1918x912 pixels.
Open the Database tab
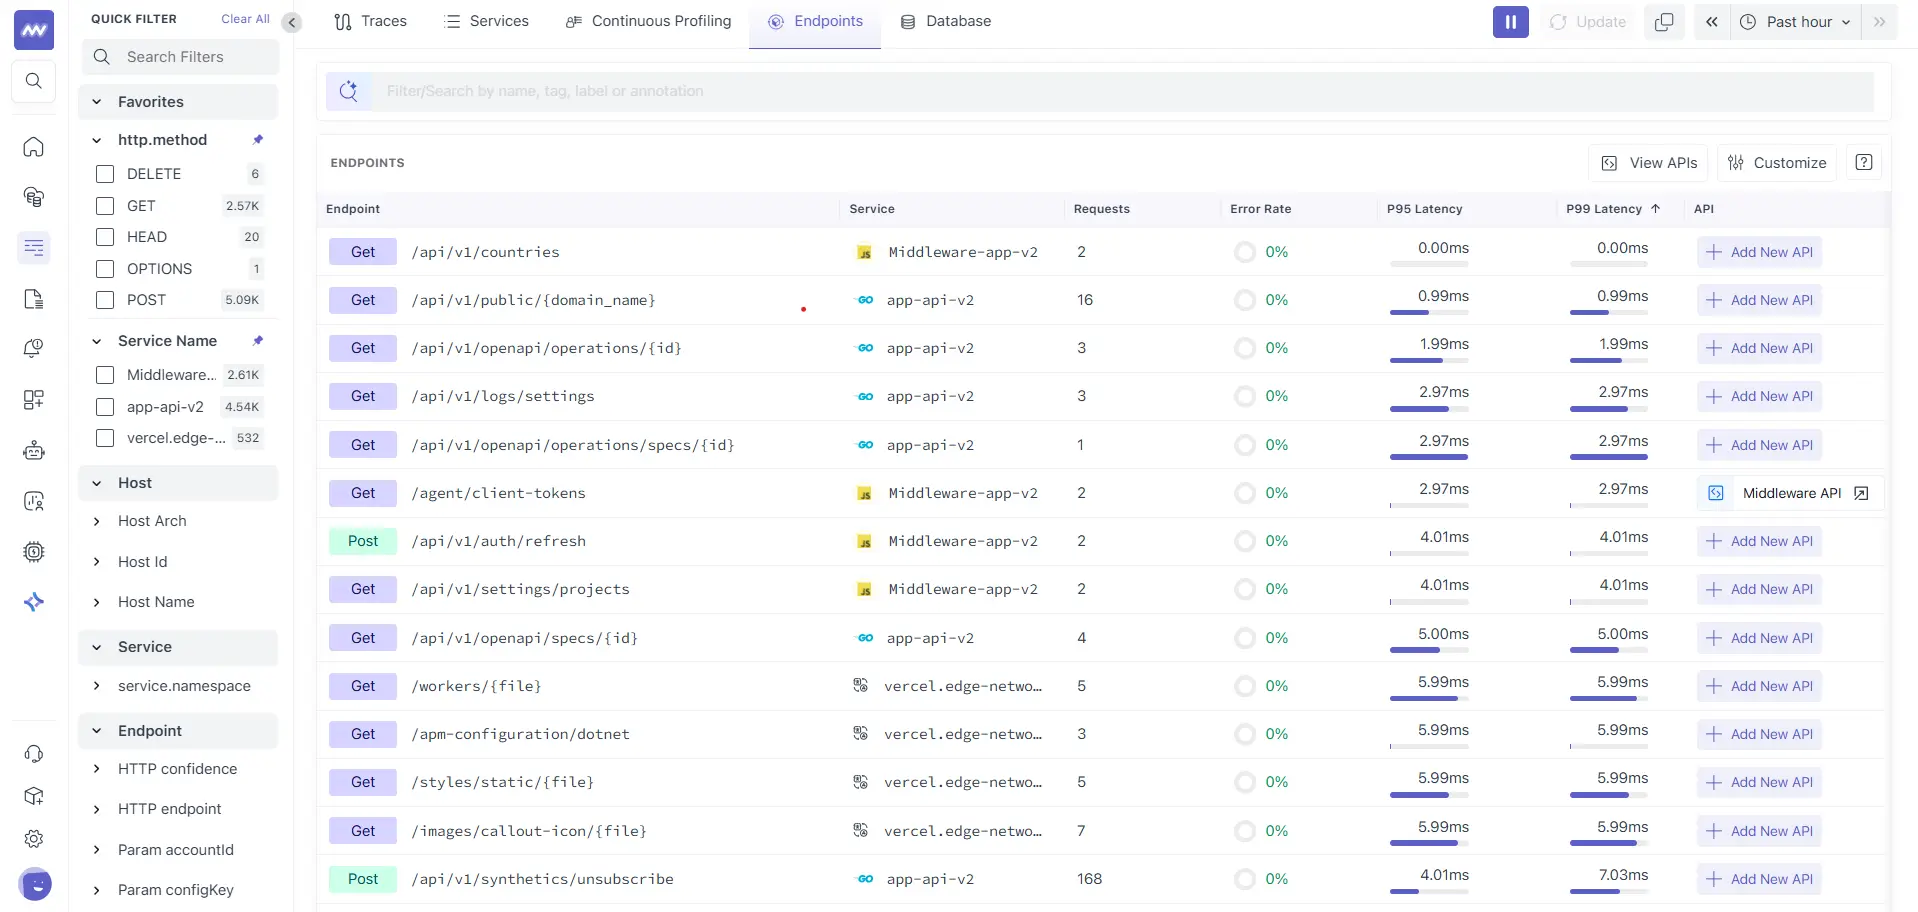coord(945,21)
